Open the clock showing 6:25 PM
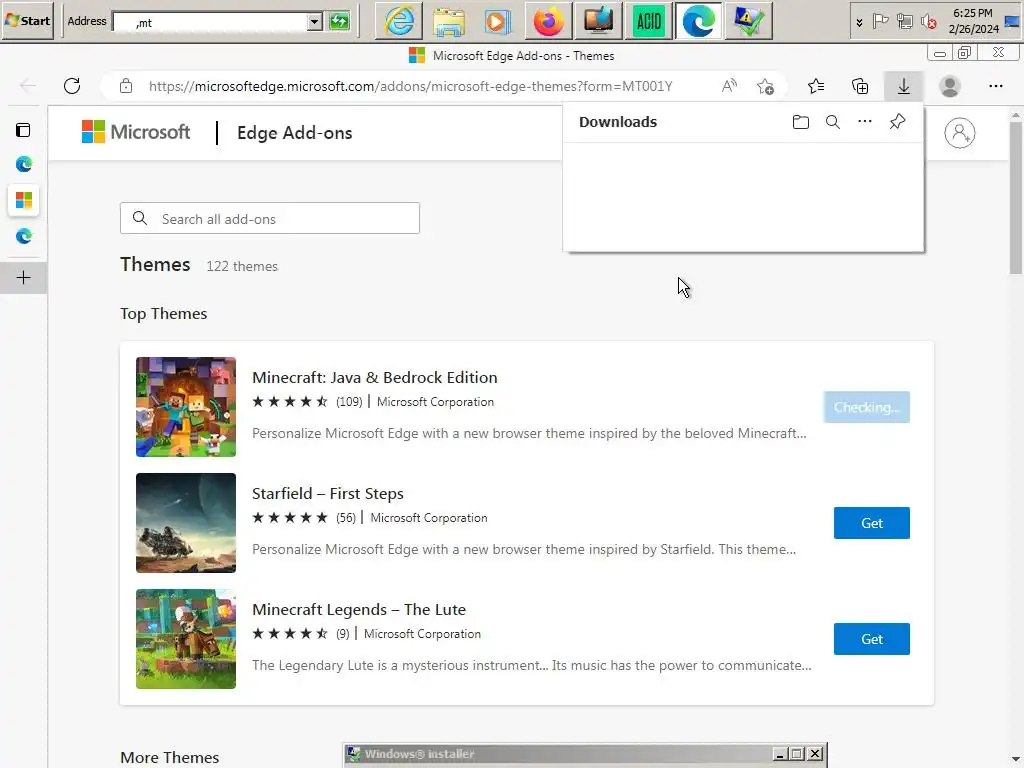This screenshot has width=1024, height=768. coord(973,21)
